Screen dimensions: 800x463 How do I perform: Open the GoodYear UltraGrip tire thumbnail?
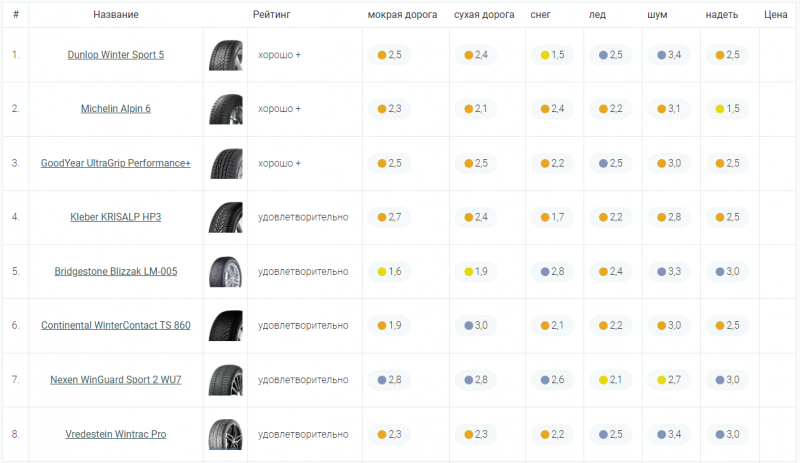pos(225,163)
